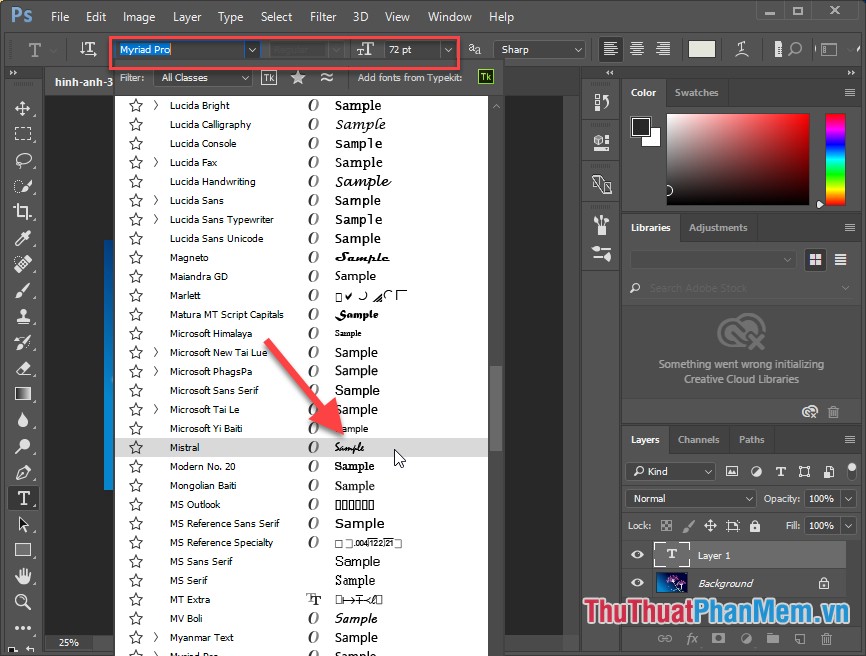This screenshot has width=866, height=656.
Task: Click the Create new layer icon
Action: pyautogui.click(x=800, y=637)
